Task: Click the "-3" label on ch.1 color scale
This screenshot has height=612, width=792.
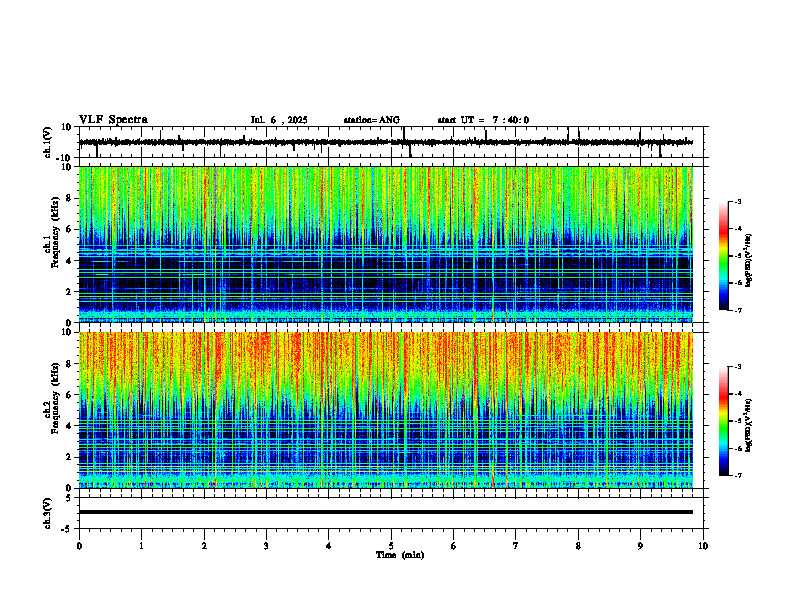Action: (737, 201)
